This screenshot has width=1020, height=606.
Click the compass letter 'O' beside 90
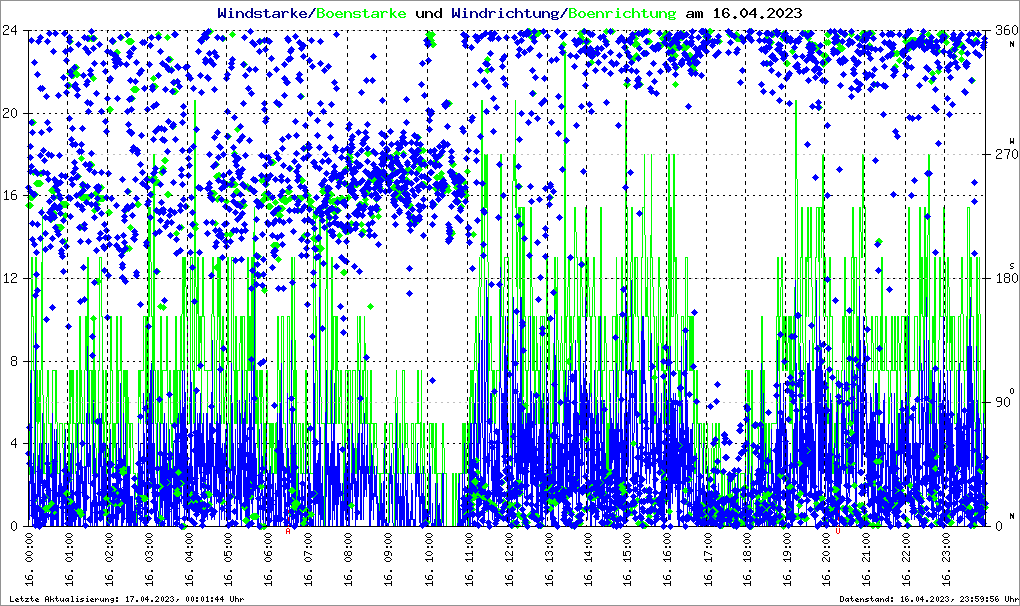coord(1012,390)
